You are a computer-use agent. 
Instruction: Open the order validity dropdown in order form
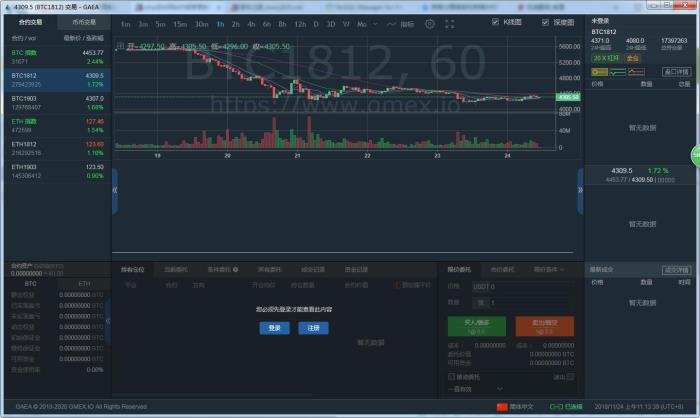[x=475, y=389]
